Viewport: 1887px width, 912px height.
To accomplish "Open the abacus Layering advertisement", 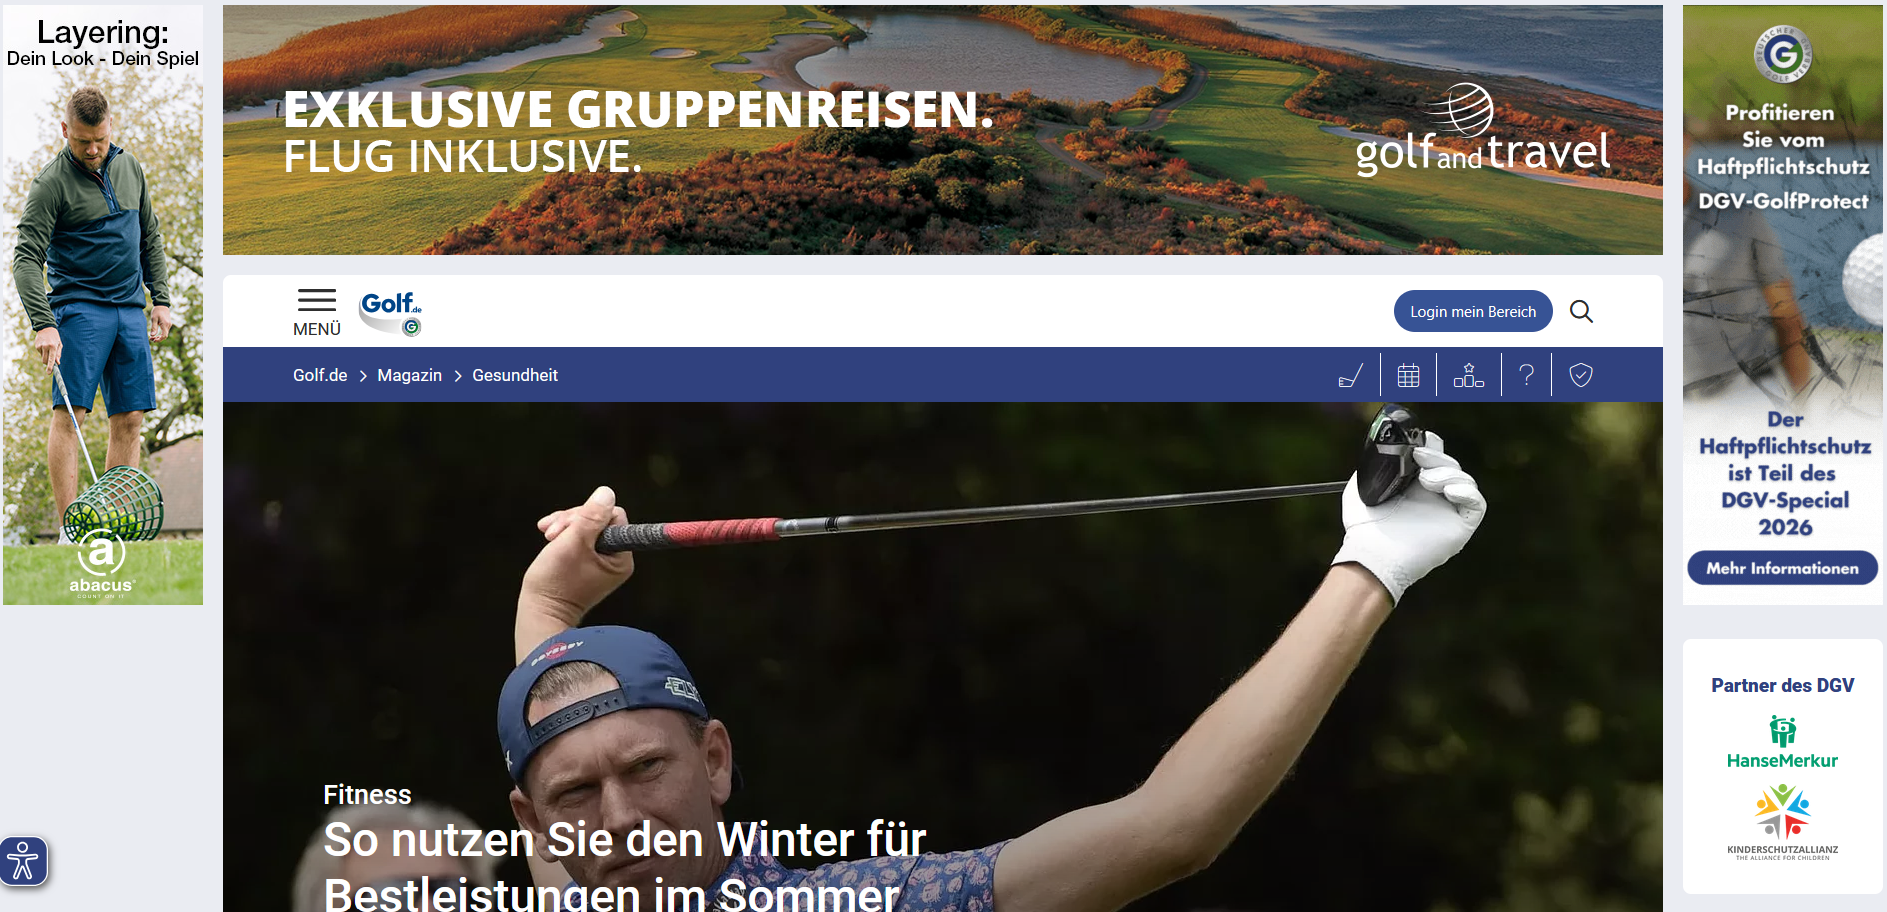I will point(103,305).
